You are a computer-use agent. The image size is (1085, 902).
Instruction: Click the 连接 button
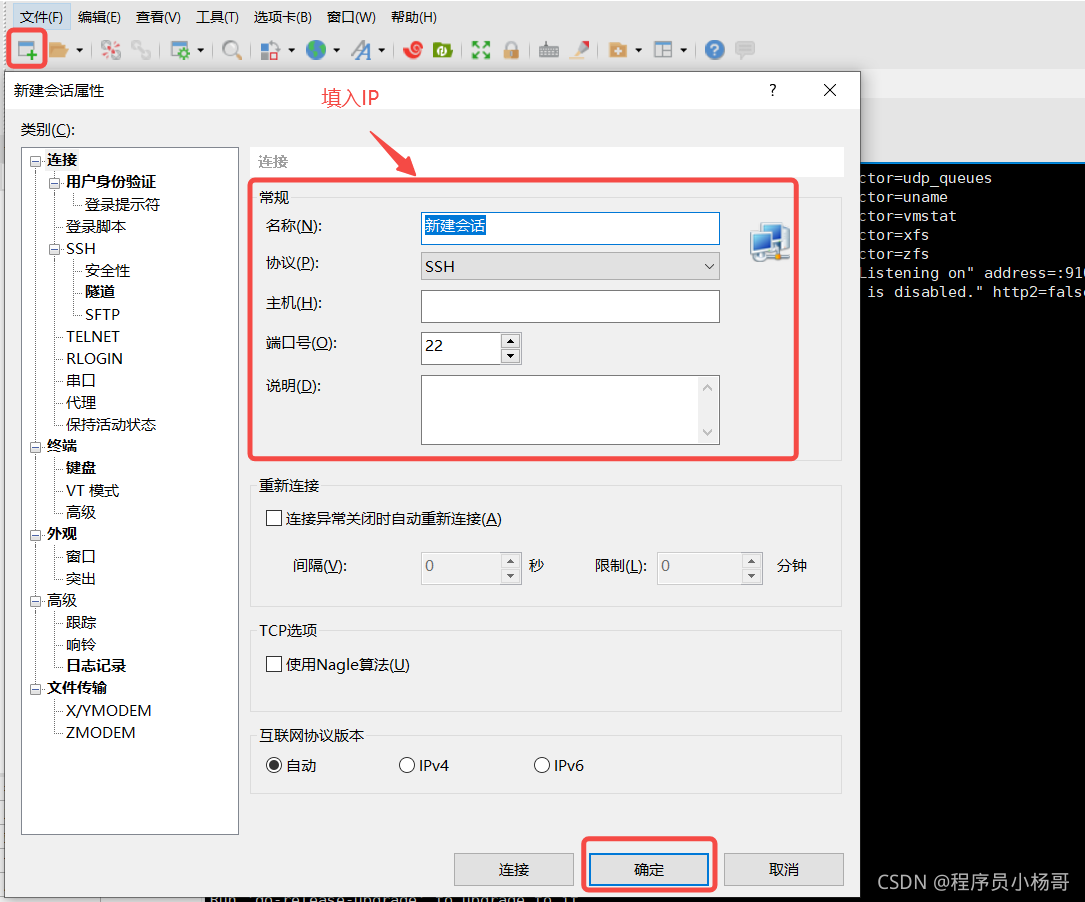coord(513,869)
